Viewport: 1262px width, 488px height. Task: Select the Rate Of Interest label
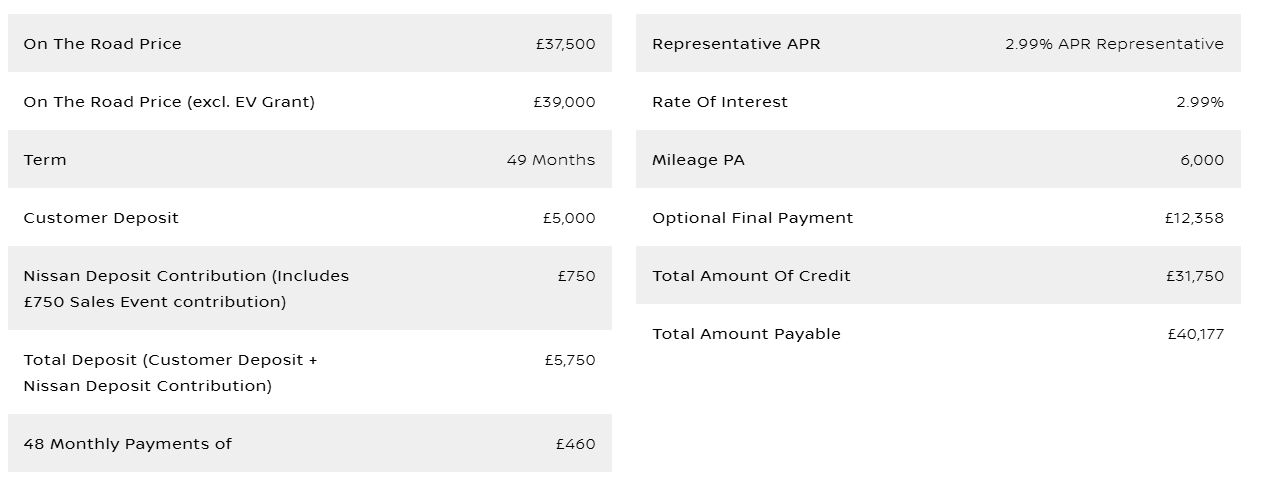pos(720,102)
